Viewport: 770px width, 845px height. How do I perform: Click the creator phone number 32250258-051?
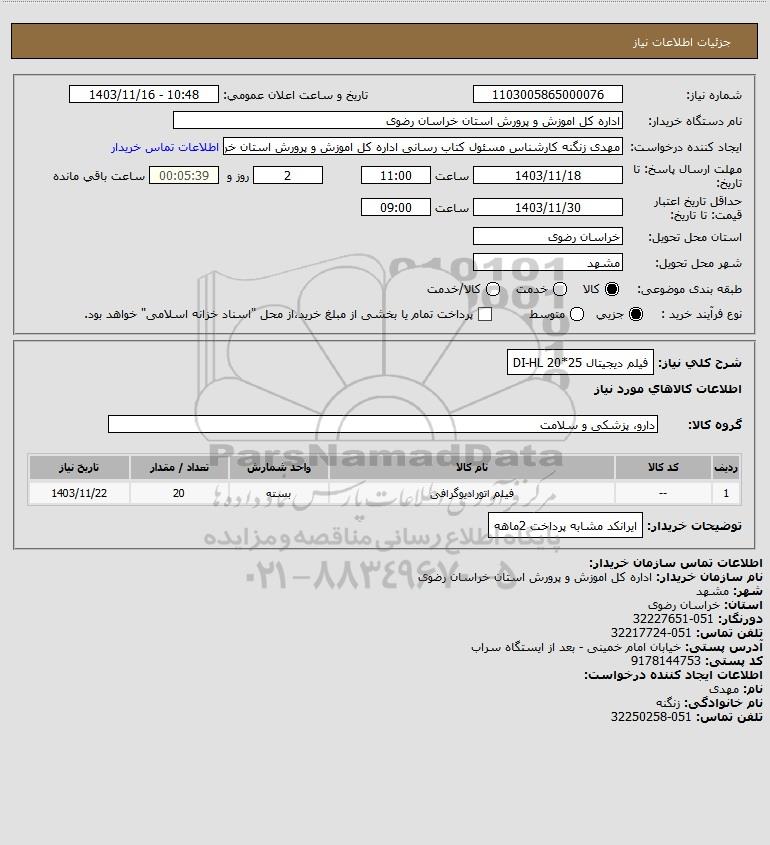(650, 717)
